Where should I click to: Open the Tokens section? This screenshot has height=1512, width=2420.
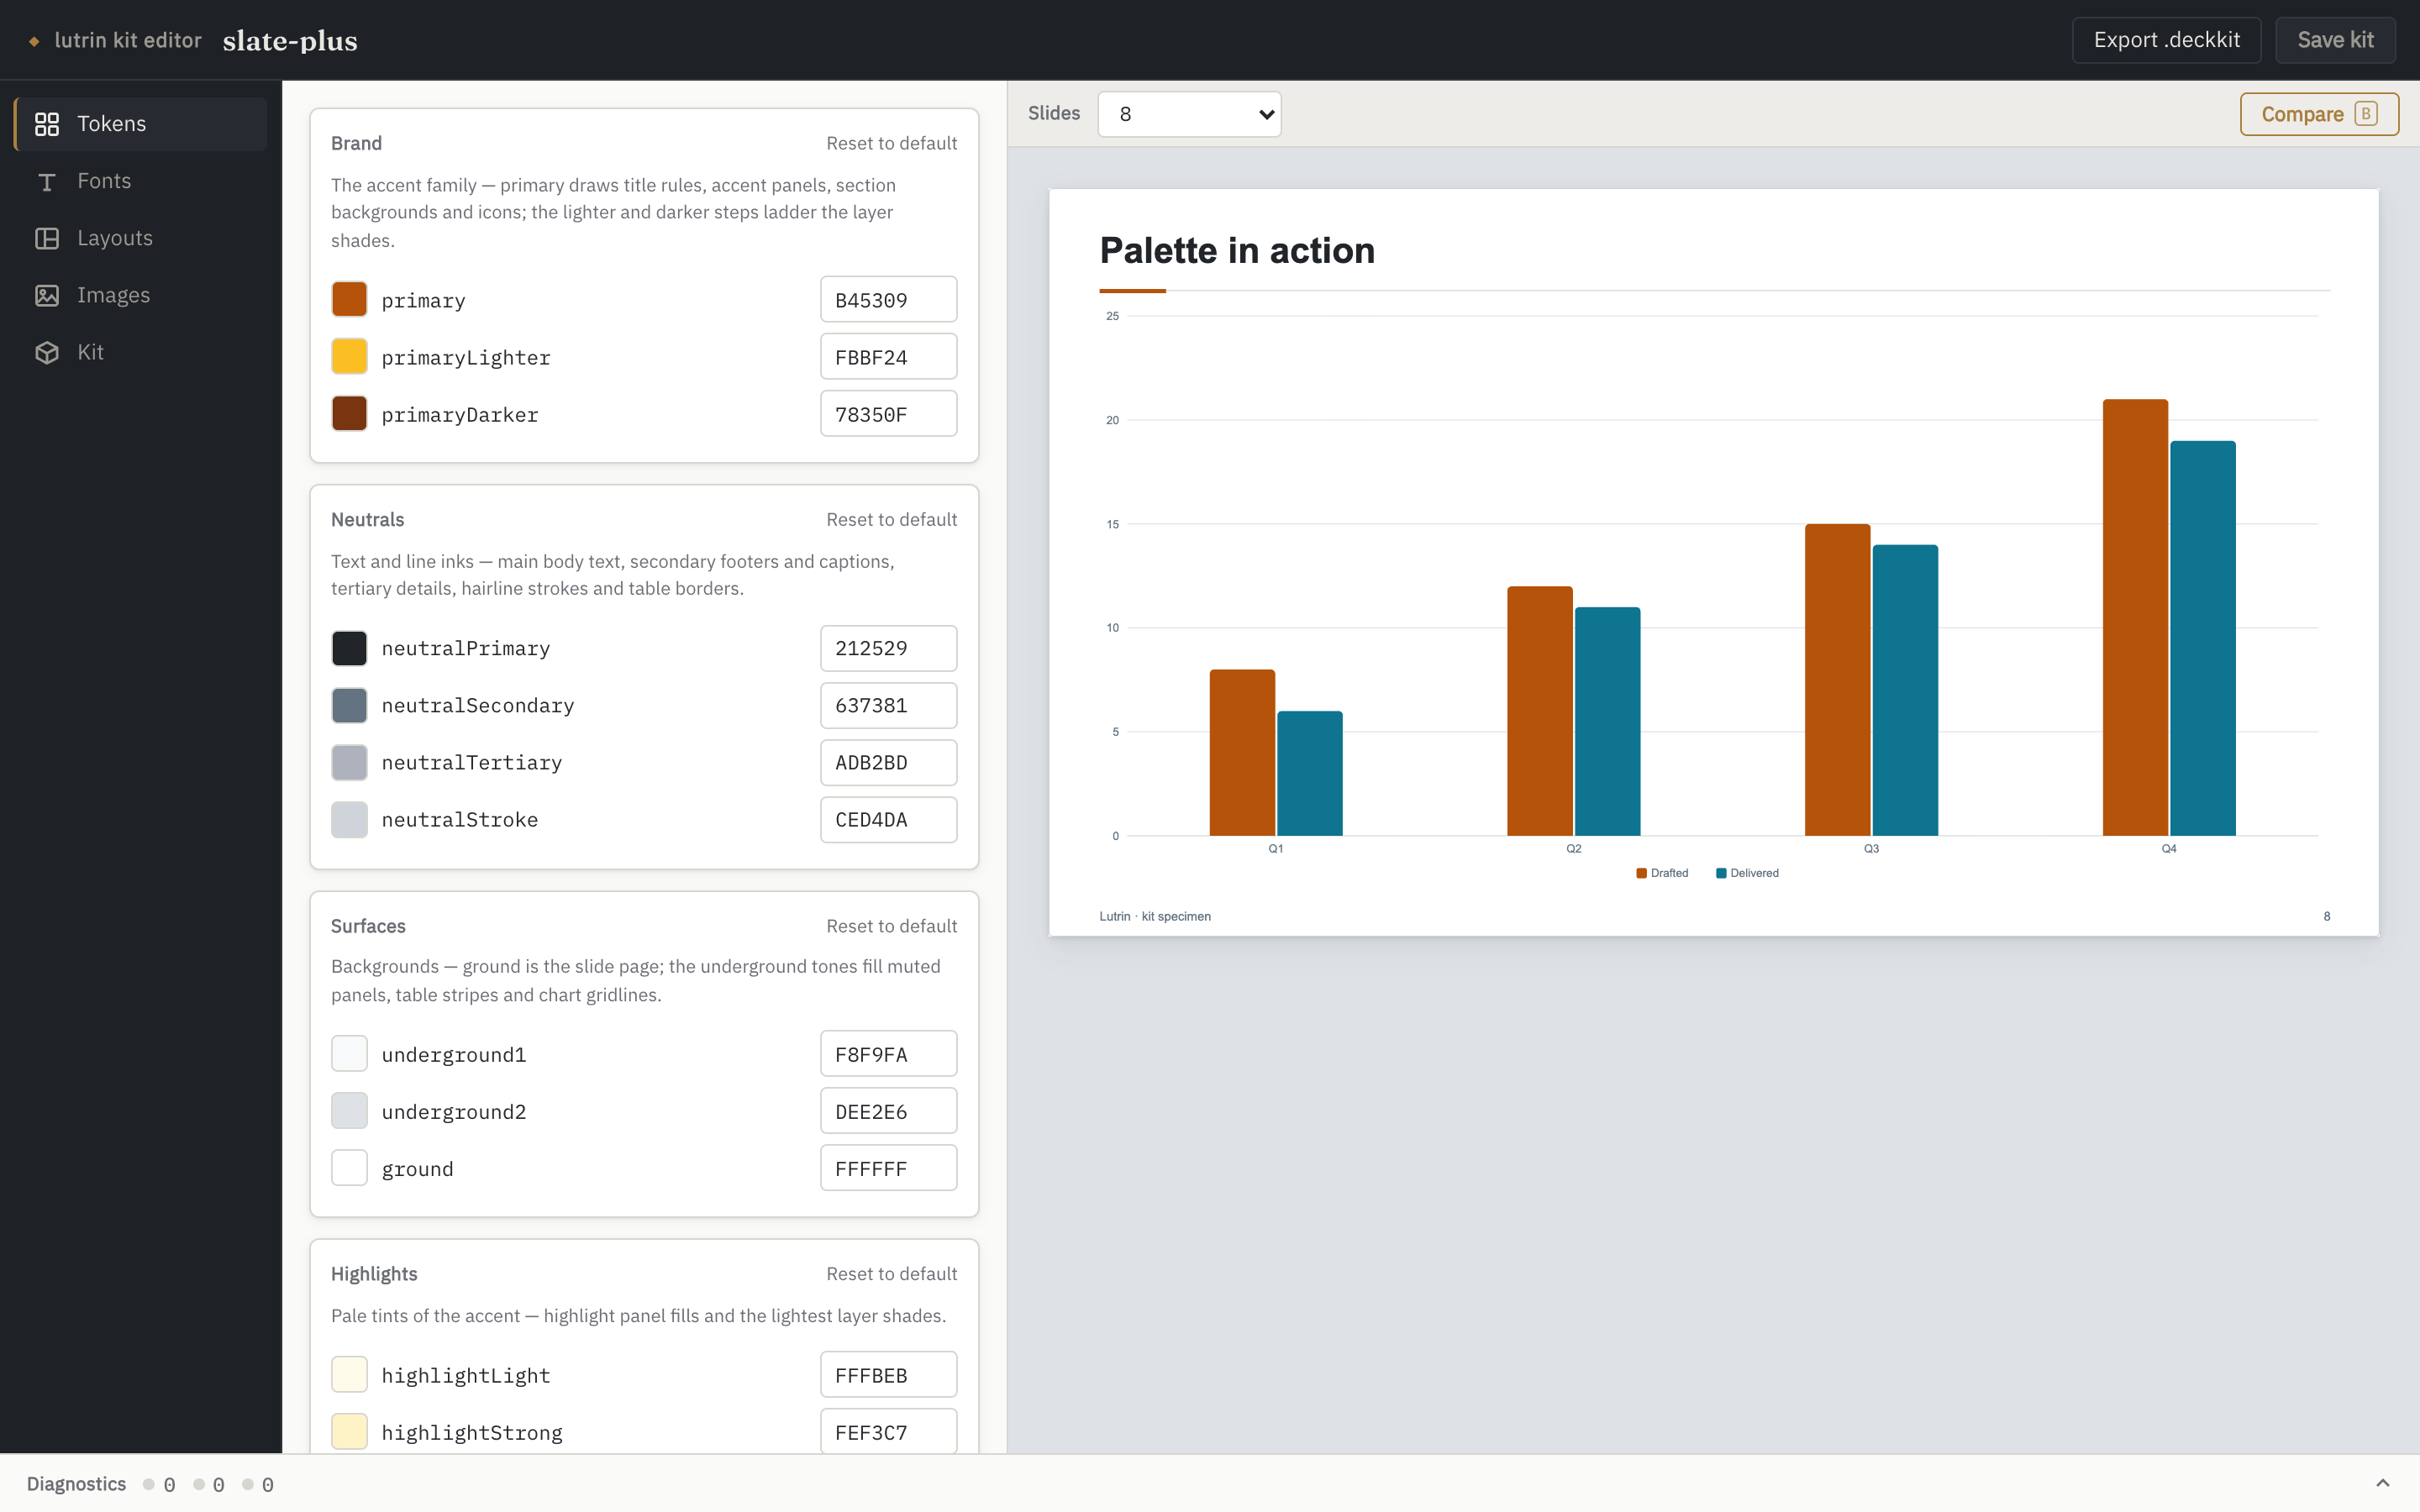tap(141, 124)
